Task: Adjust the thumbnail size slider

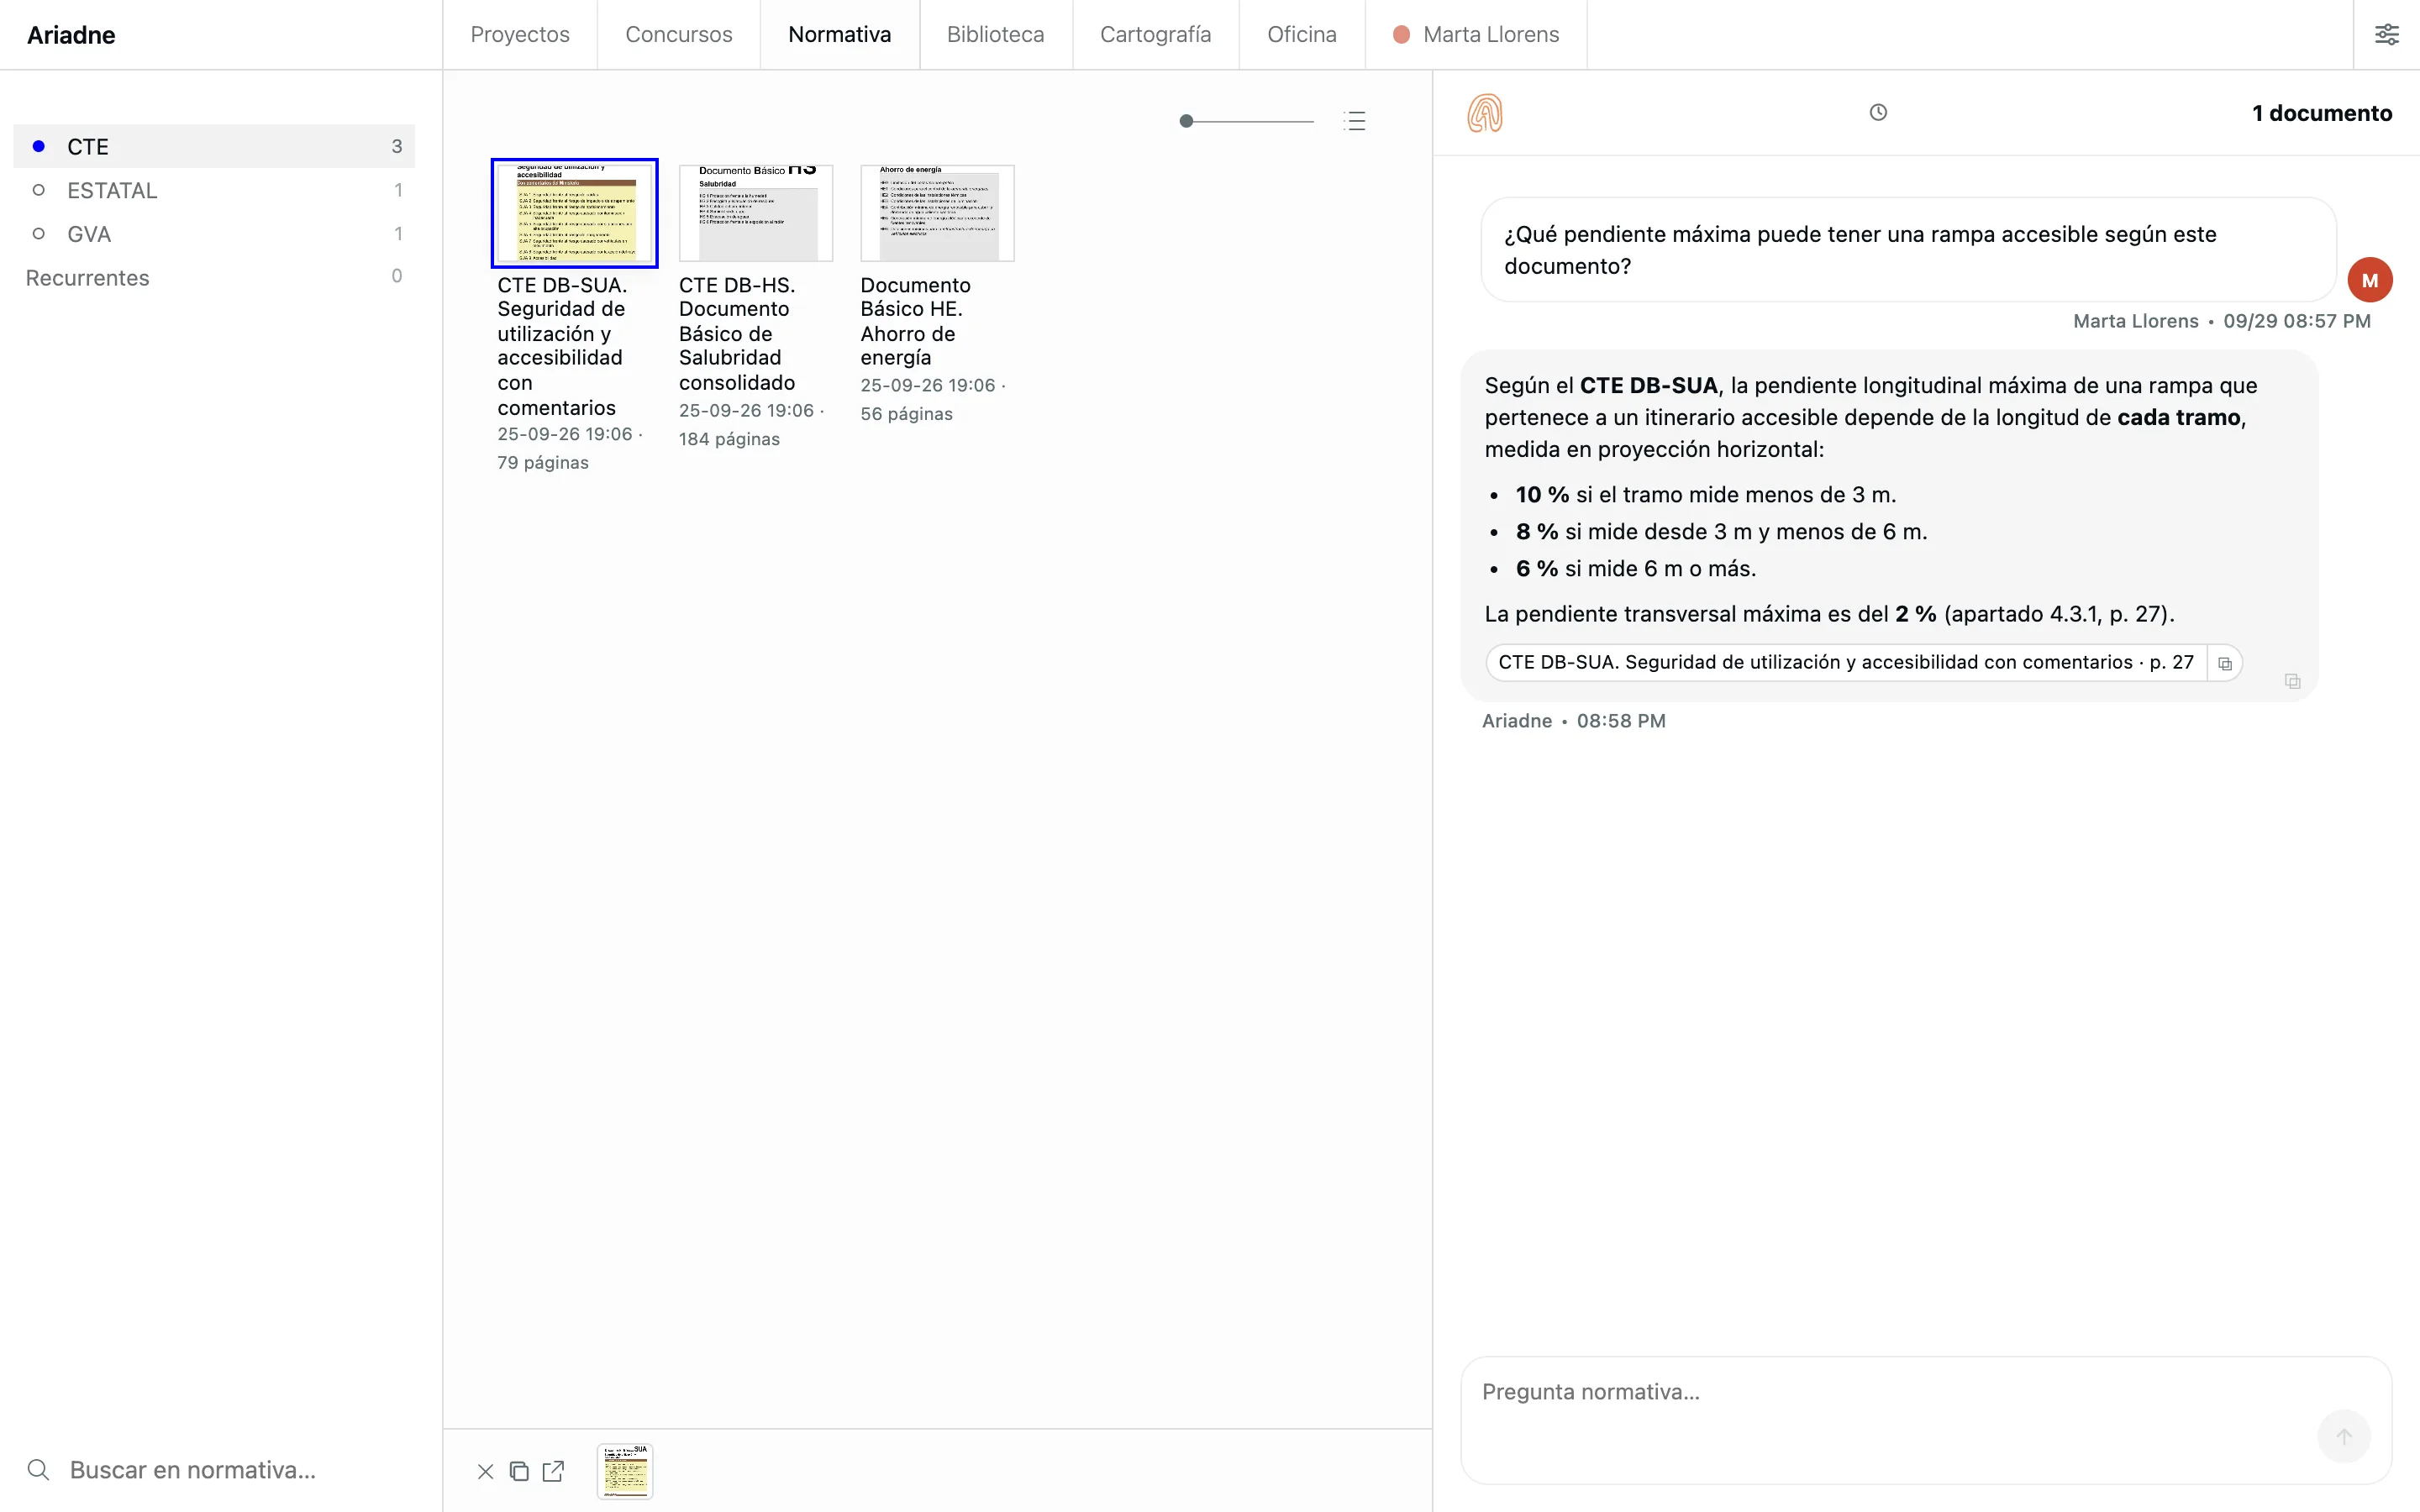Action: pyautogui.click(x=1247, y=121)
